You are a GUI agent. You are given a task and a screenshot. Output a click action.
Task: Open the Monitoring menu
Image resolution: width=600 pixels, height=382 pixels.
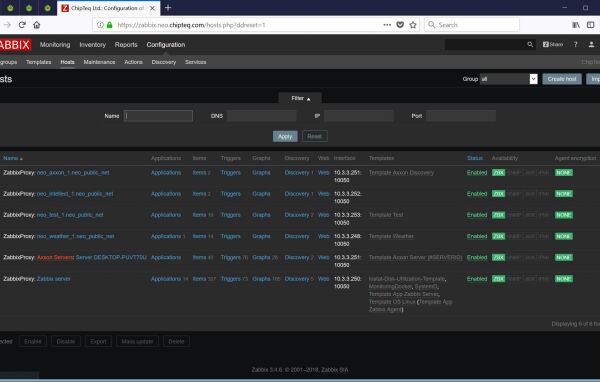click(x=55, y=45)
